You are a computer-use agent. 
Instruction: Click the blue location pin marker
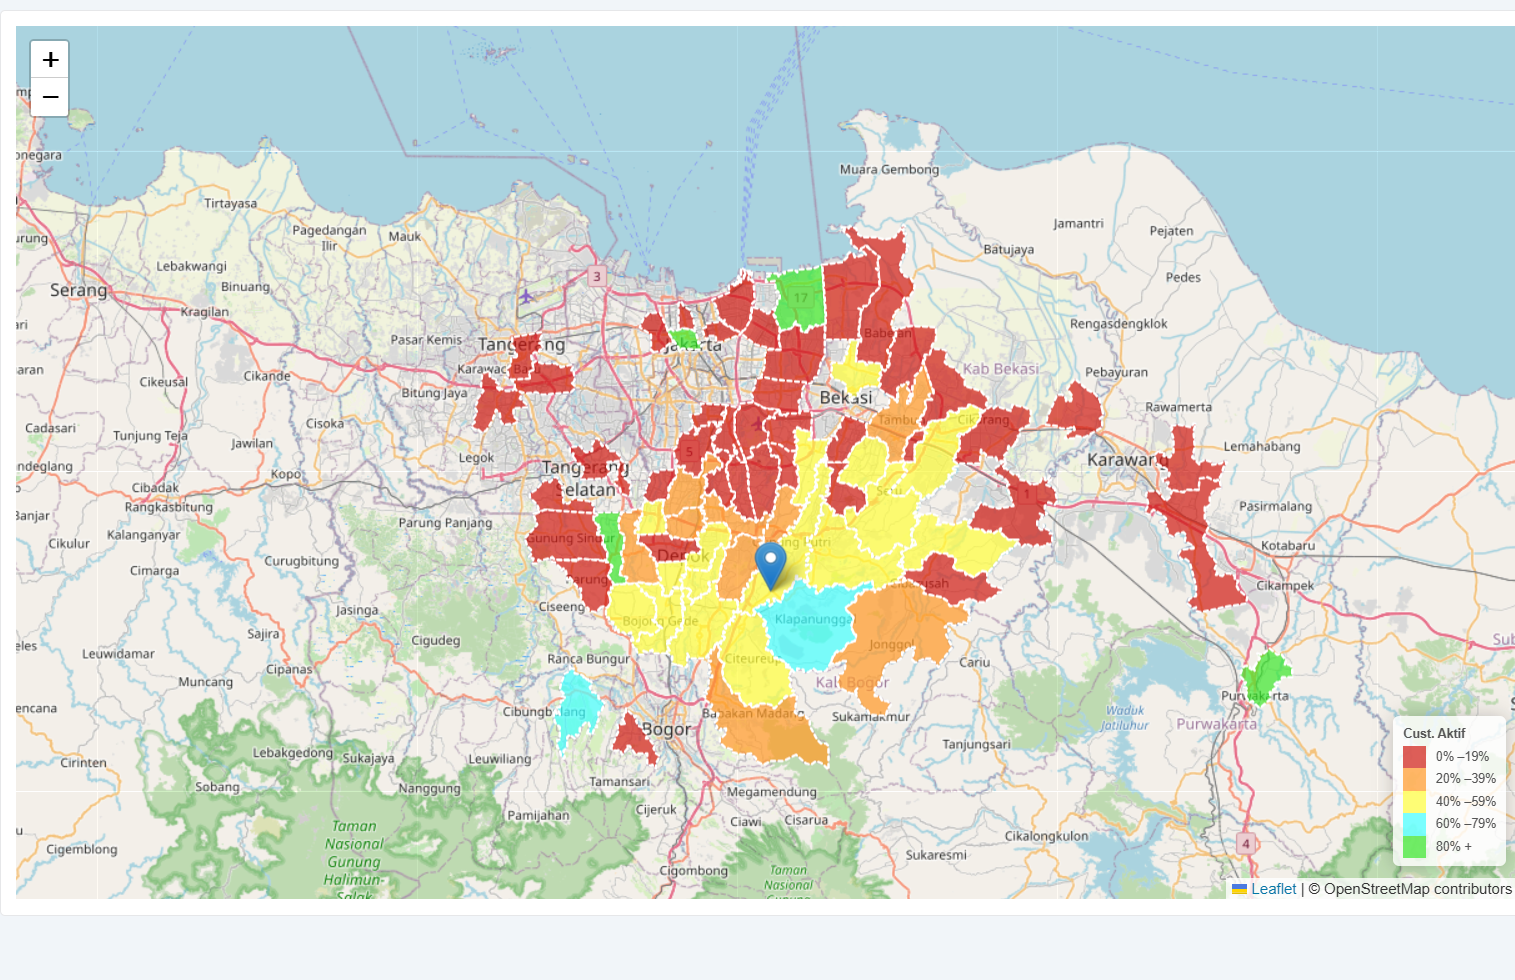pyautogui.click(x=770, y=564)
